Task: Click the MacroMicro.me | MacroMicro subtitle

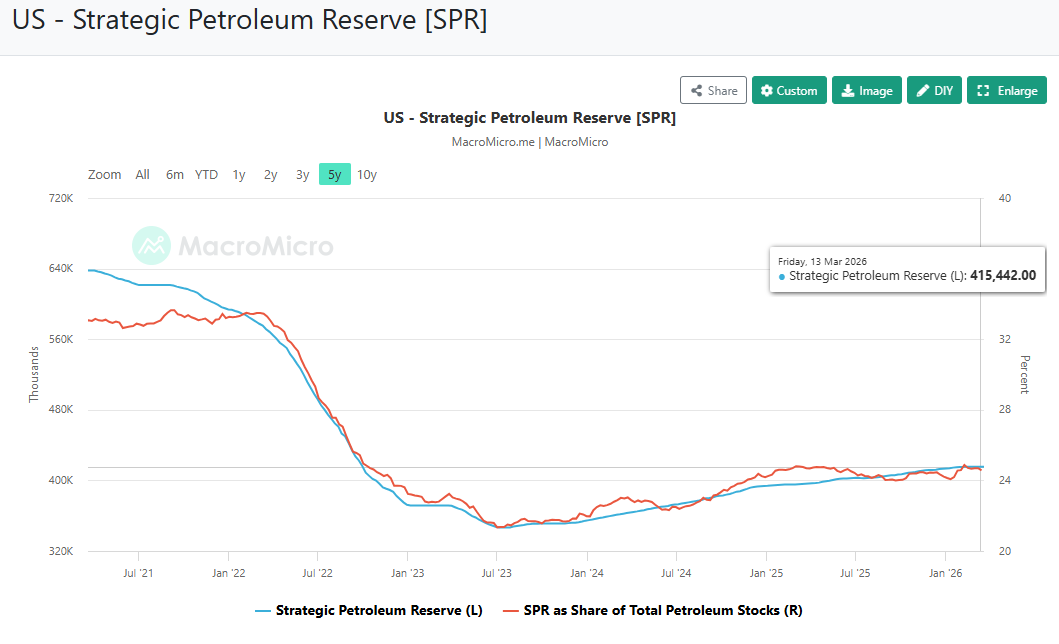Action: [x=530, y=142]
